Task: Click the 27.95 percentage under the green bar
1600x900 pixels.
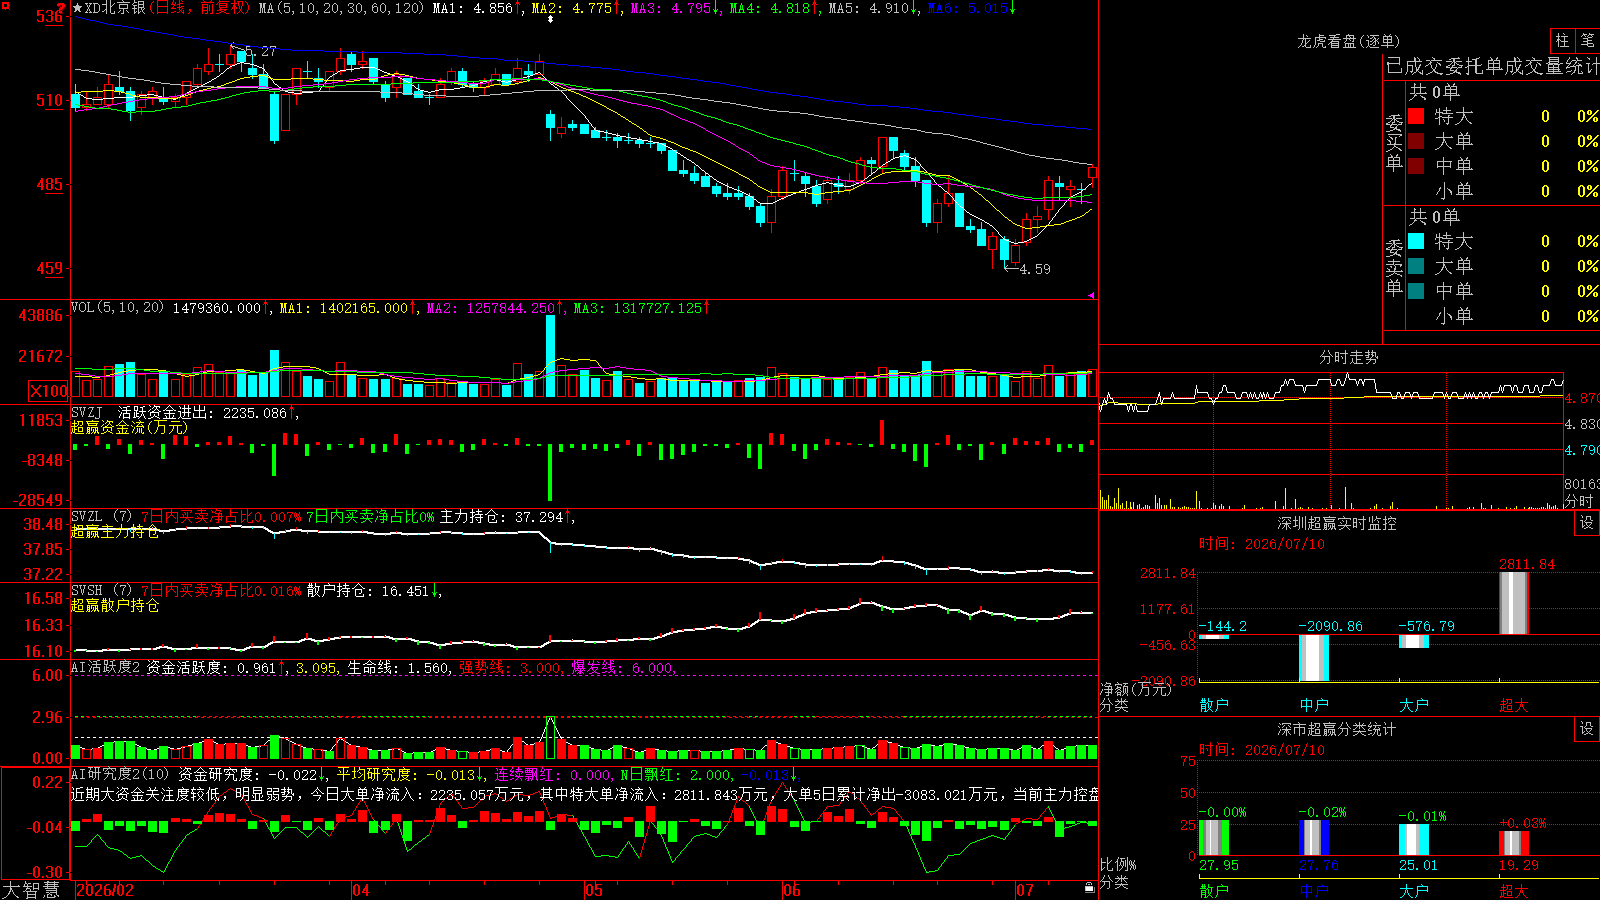Action: click(x=1219, y=866)
